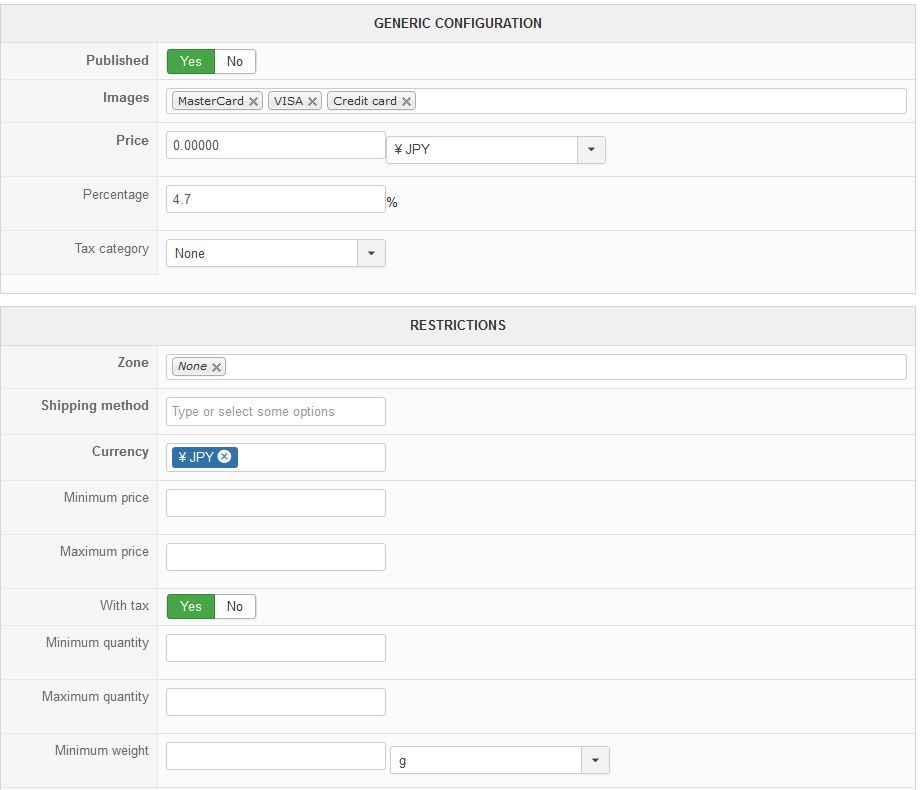Click the Minimum weight value field
Viewport: 924px width, 790px height.
275,756
